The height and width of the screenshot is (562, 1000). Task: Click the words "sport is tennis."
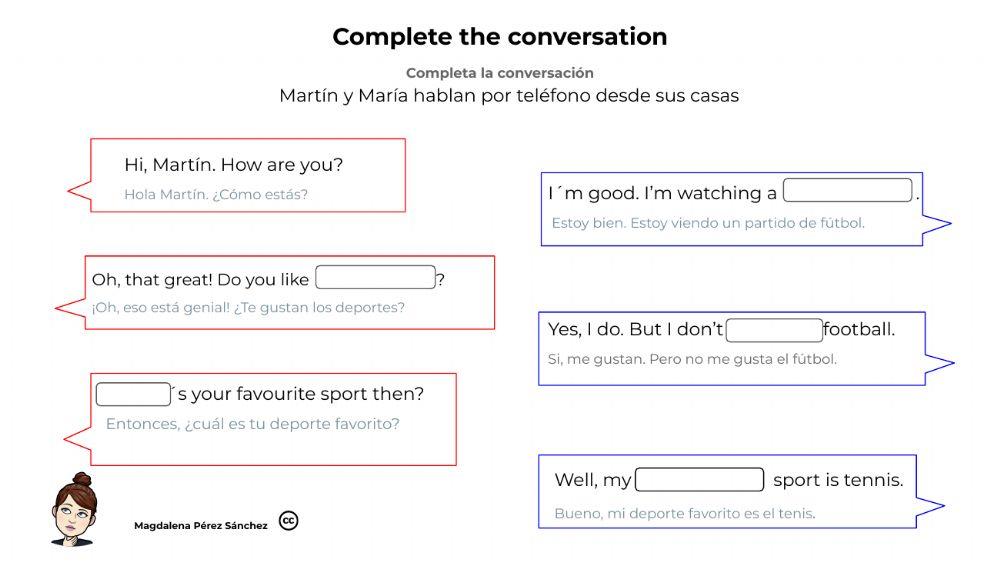837,480
